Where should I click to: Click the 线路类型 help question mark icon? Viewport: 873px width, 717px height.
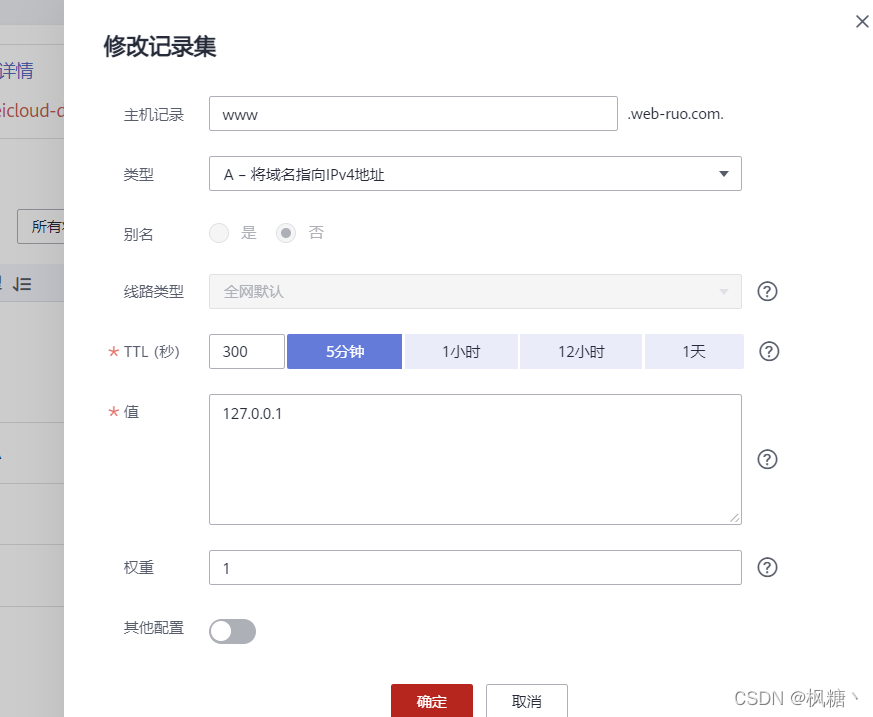[x=767, y=291]
